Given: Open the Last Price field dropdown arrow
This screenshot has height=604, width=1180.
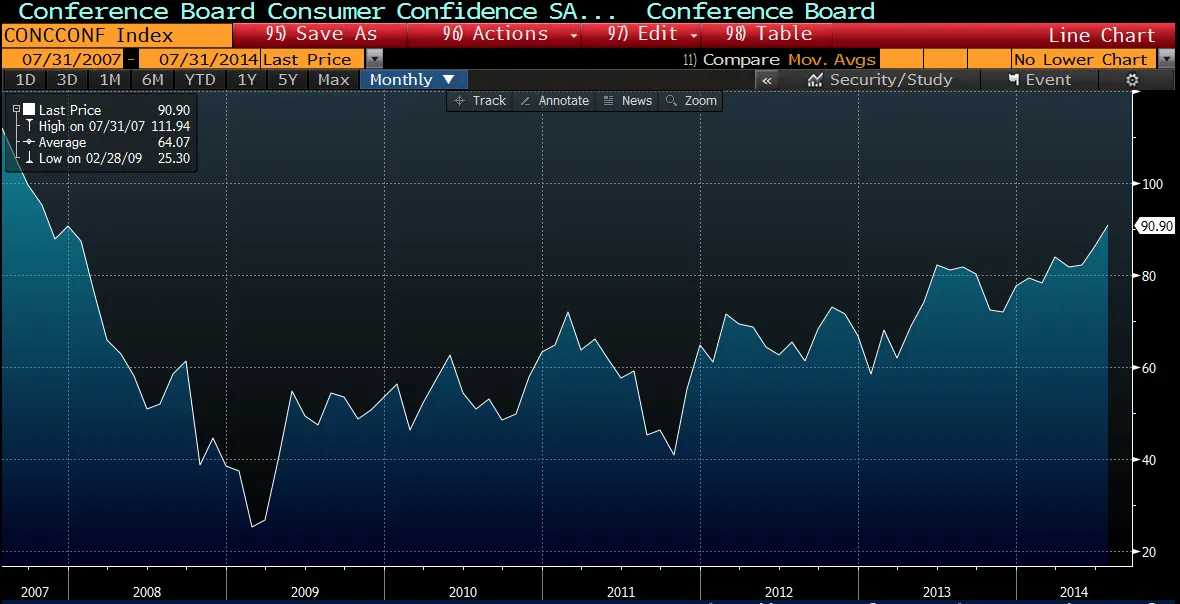Looking at the screenshot, I should 374,59.
